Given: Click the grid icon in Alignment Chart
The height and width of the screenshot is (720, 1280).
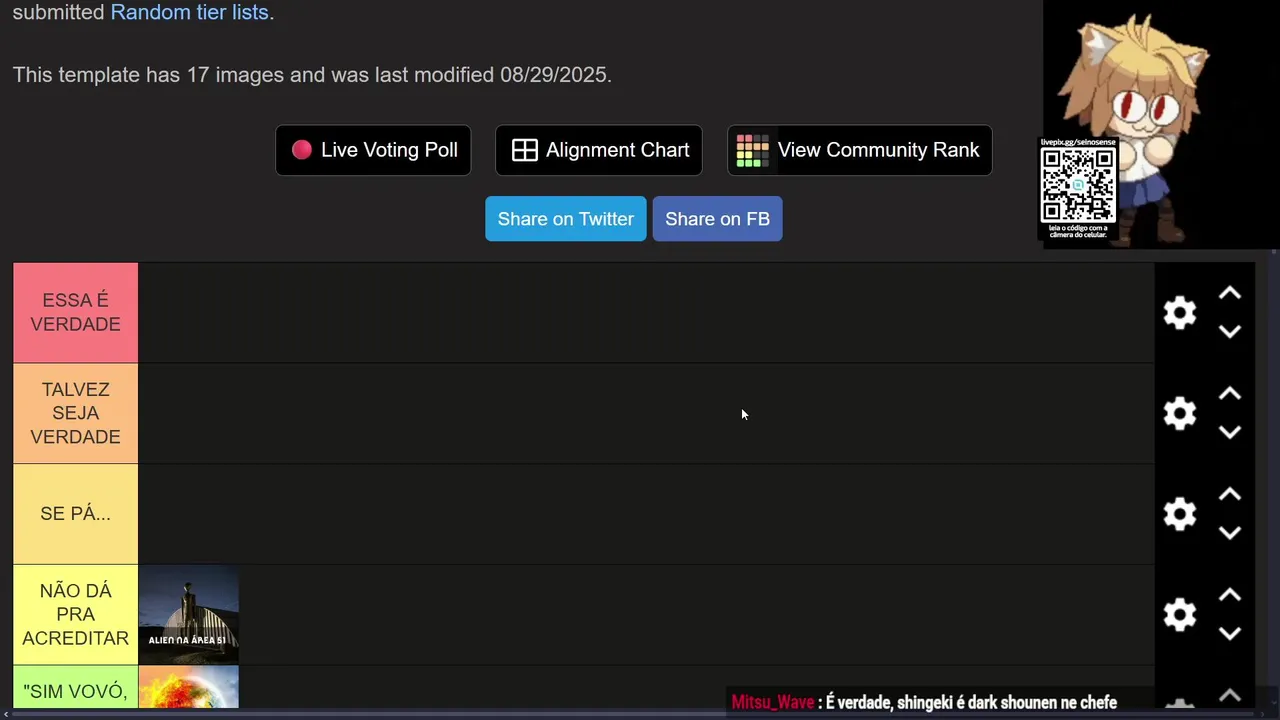Looking at the screenshot, I should tap(525, 150).
